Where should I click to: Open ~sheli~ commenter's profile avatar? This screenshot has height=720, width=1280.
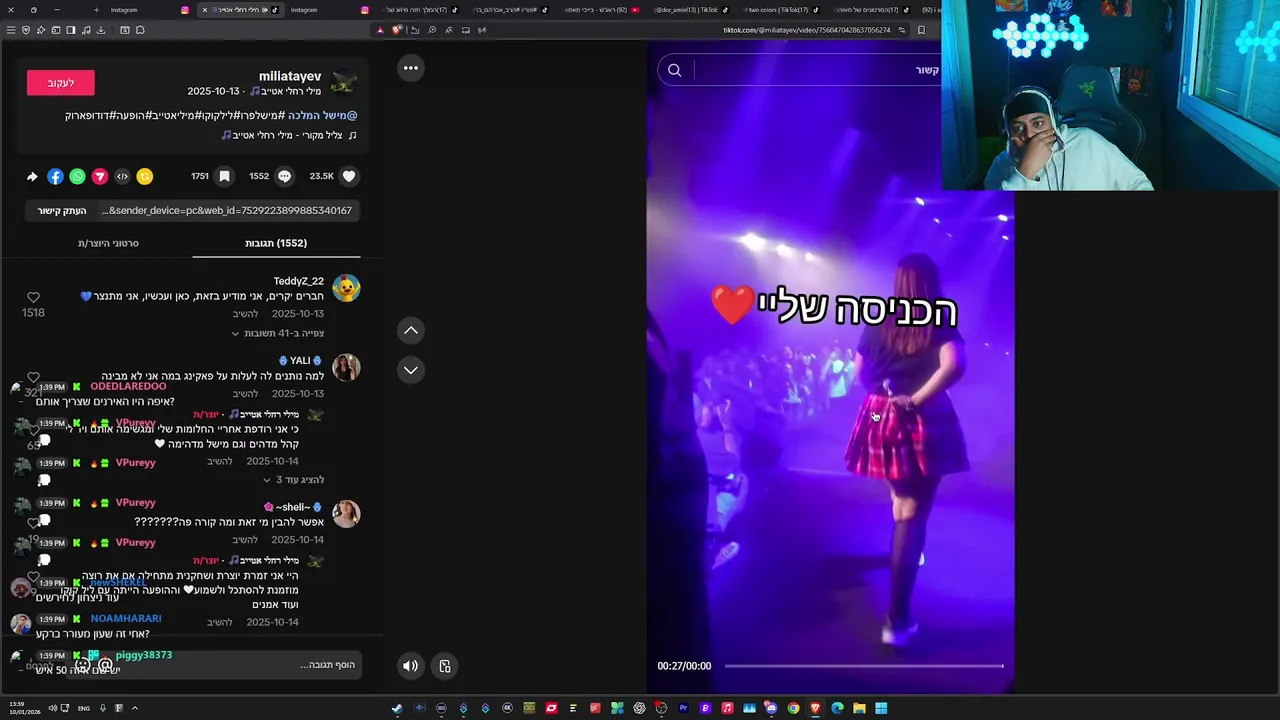pos(346,514)
